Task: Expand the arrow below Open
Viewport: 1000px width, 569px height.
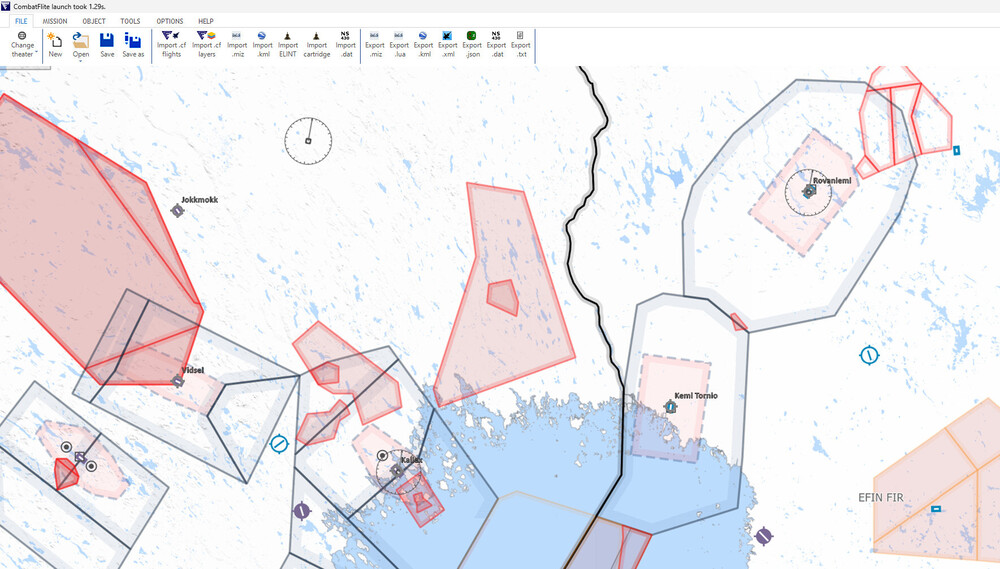Action: click(x=80, y=61)
